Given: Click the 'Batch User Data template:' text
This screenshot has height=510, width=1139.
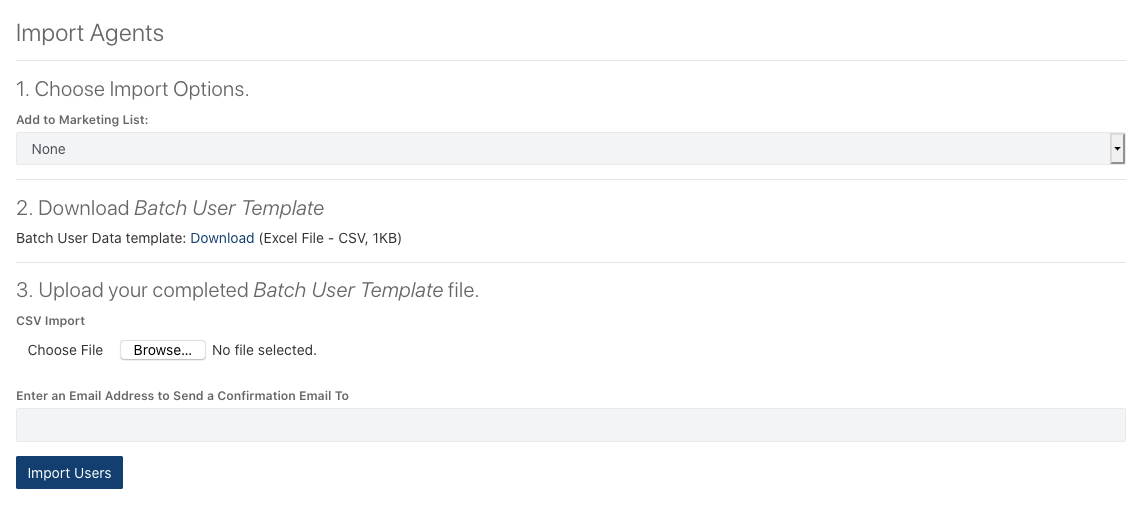Looking at the screenshot, I should [x=102, y=238].
